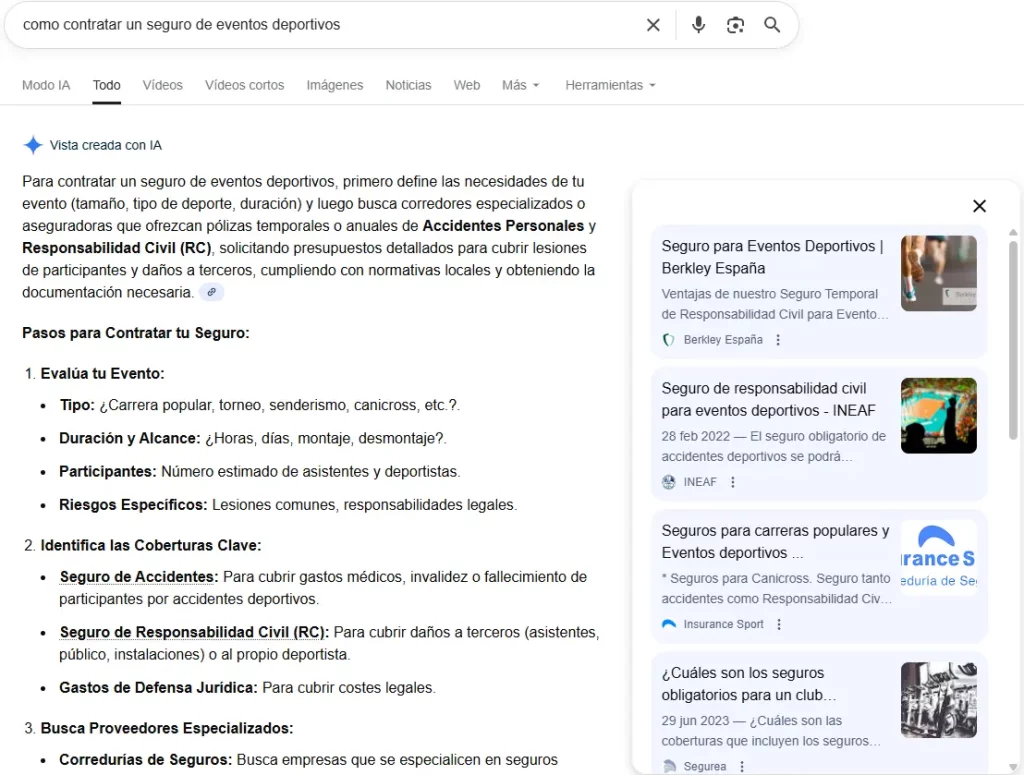1024x775 pixels.
Task: Start voice search with microphone icon
Action: [x=698, y=25]
